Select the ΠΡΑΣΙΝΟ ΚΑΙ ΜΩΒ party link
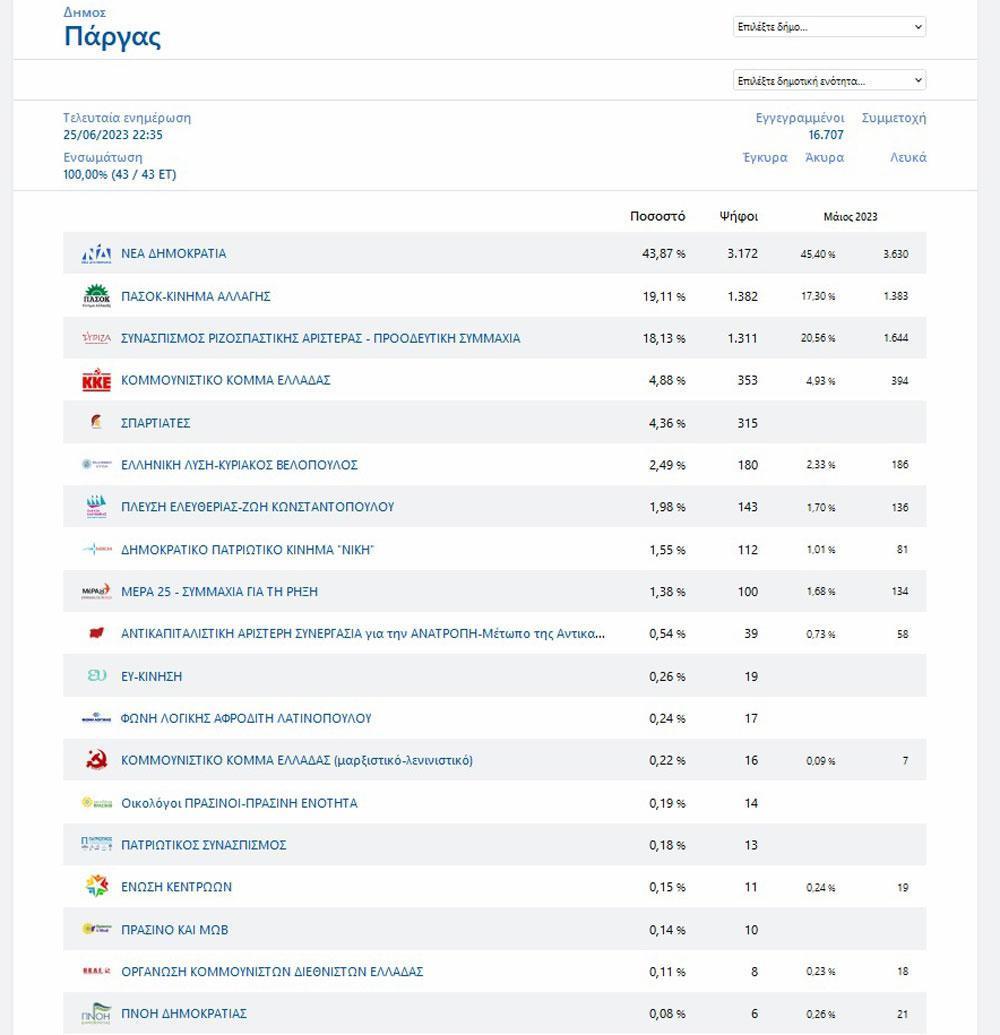1000x1035 pixels. (x=174, y=929)
